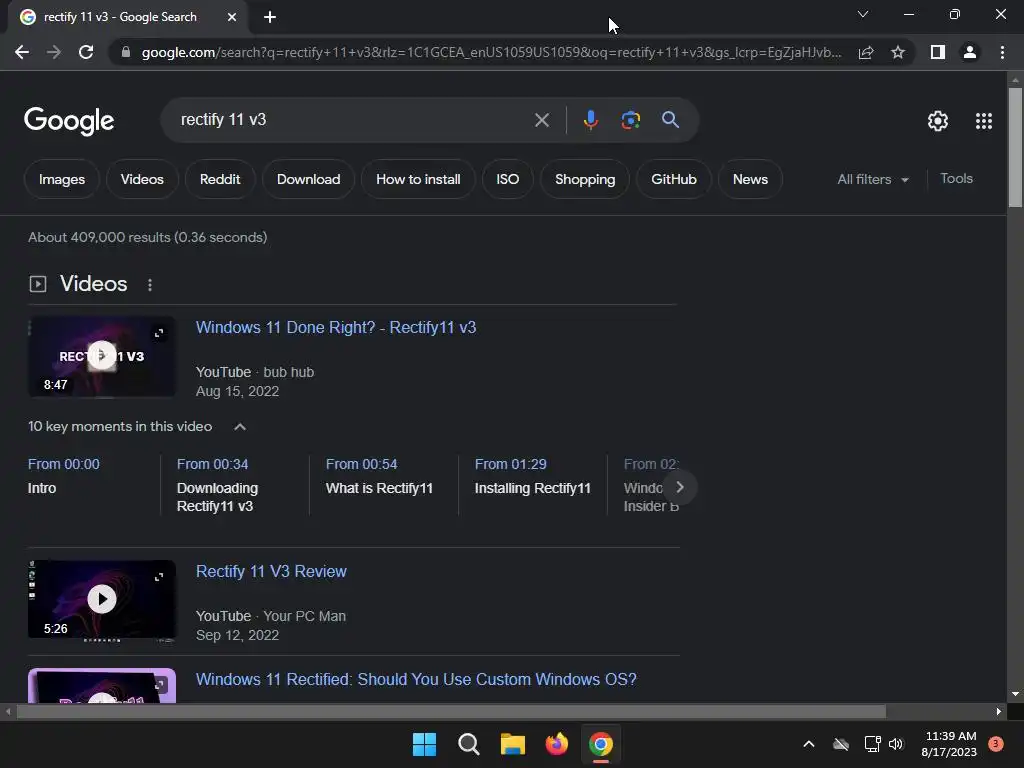Close the rectify 11 v3 tab
Image resolution: width=1024 pixels, height=768 pixels.
click(232, 17)
